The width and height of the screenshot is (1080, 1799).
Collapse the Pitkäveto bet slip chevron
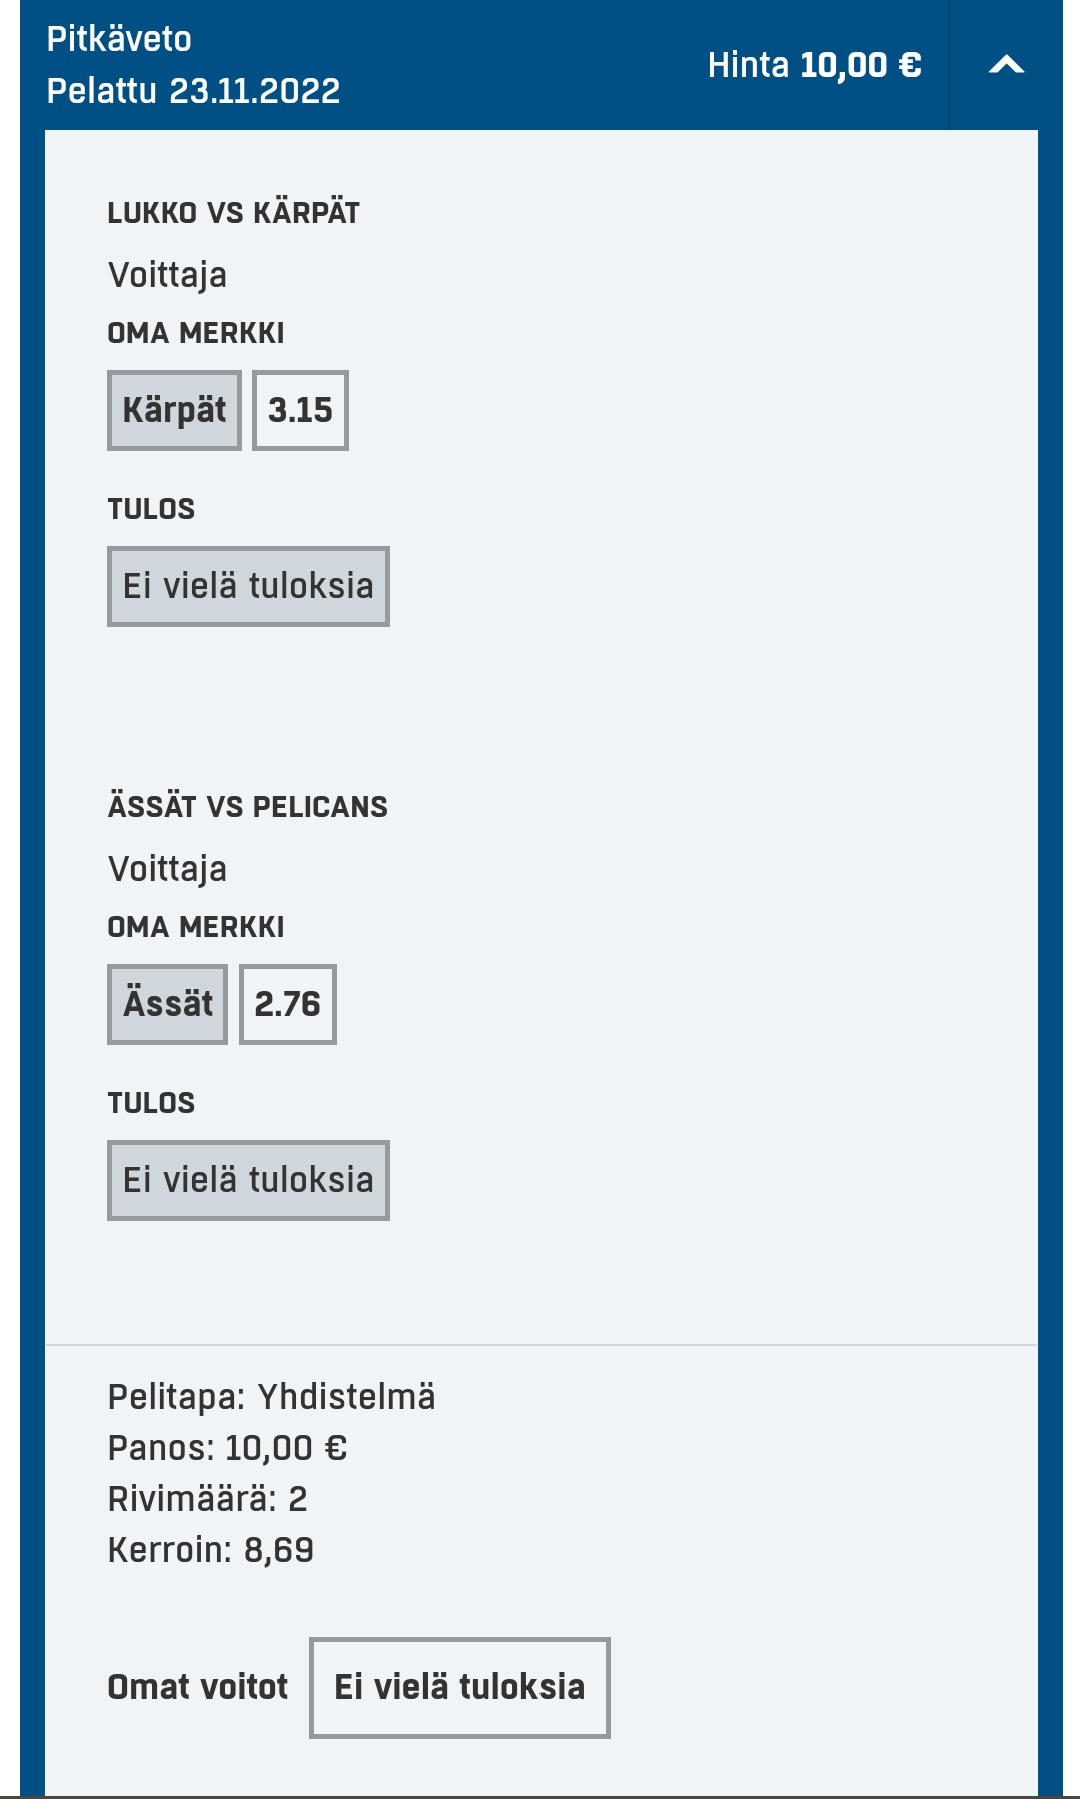pos(1006,66)
